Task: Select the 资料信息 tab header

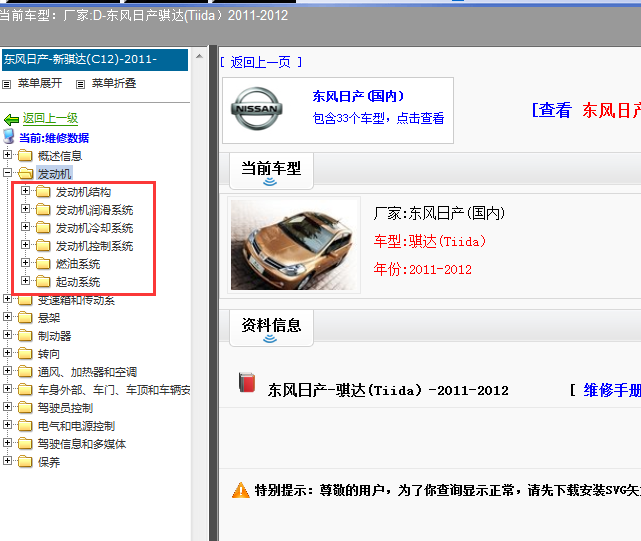Action: point(271,328)
